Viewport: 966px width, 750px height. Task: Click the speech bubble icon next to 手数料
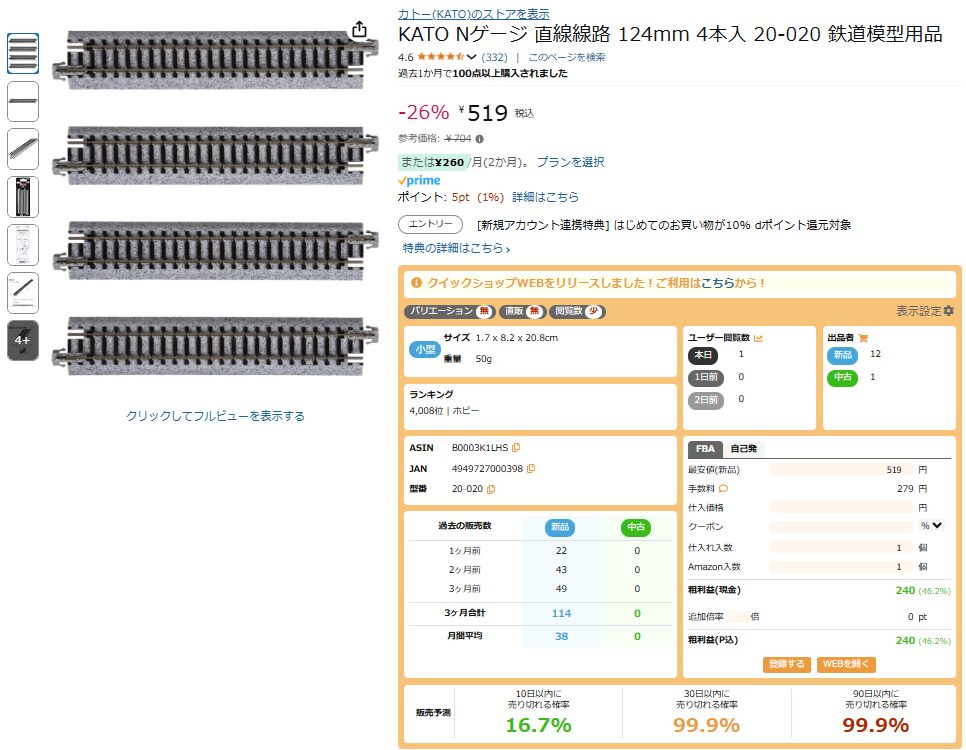click(723, 488)
